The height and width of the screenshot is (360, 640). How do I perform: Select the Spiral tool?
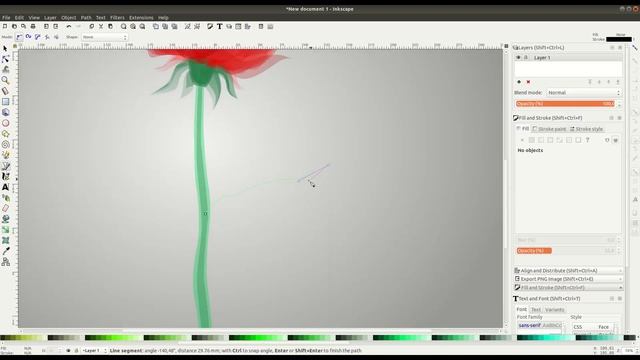click(5, 144)
